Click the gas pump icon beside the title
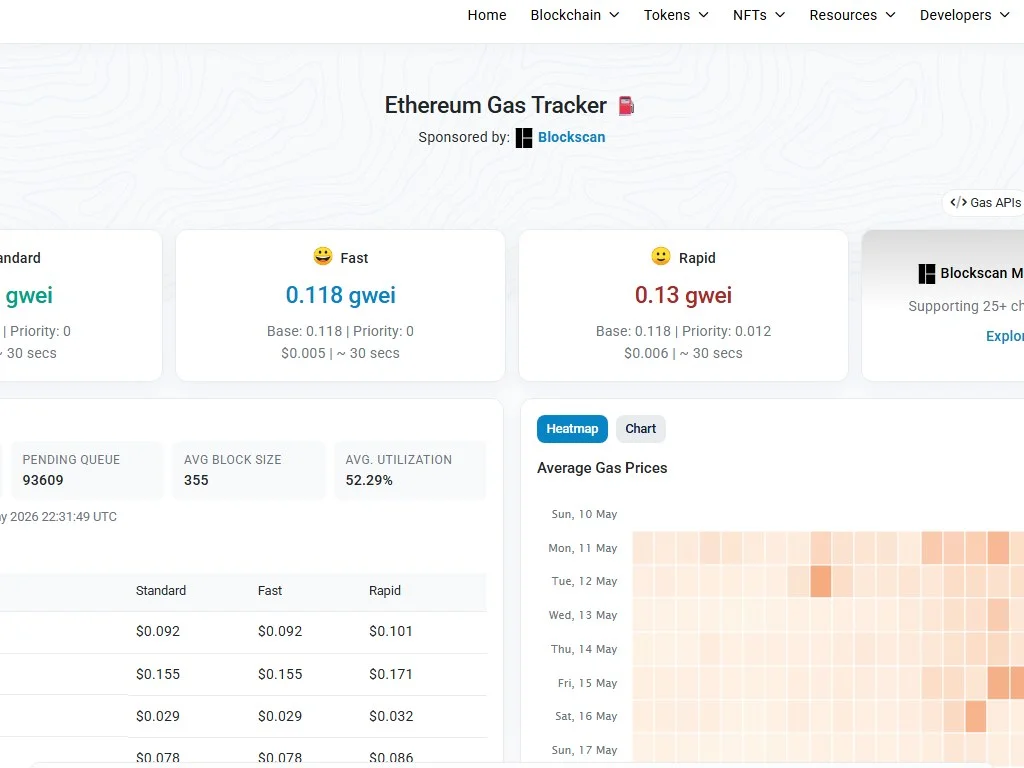This screenshot has height=768, width=1024. pyautogui.click(x=626, y=106)
